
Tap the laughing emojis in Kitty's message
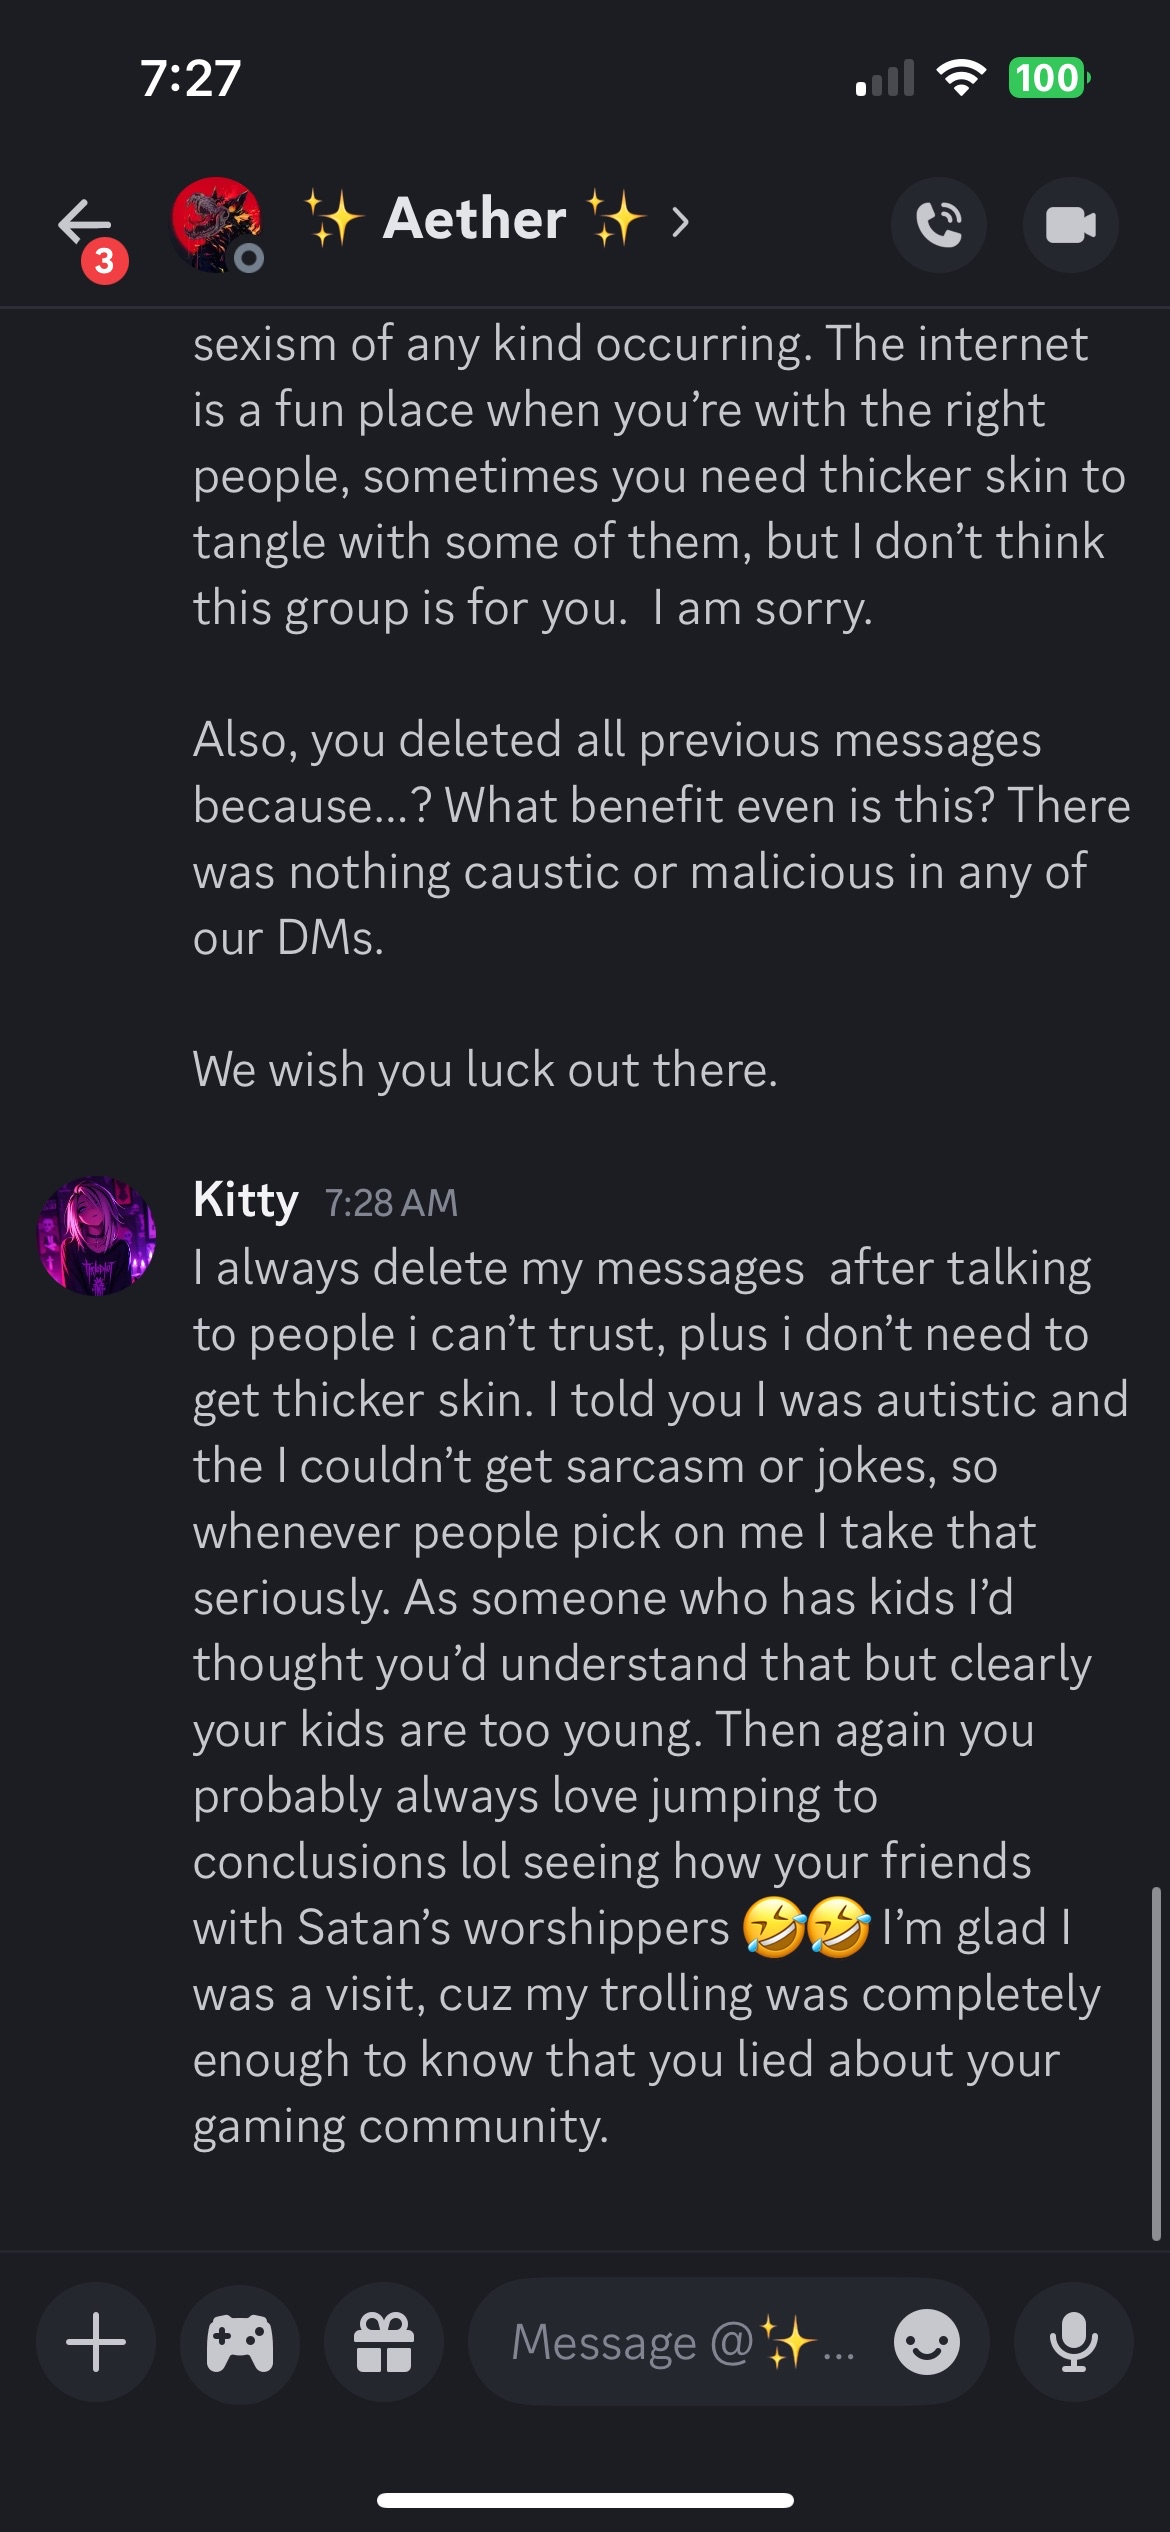tap(806, 1927)
